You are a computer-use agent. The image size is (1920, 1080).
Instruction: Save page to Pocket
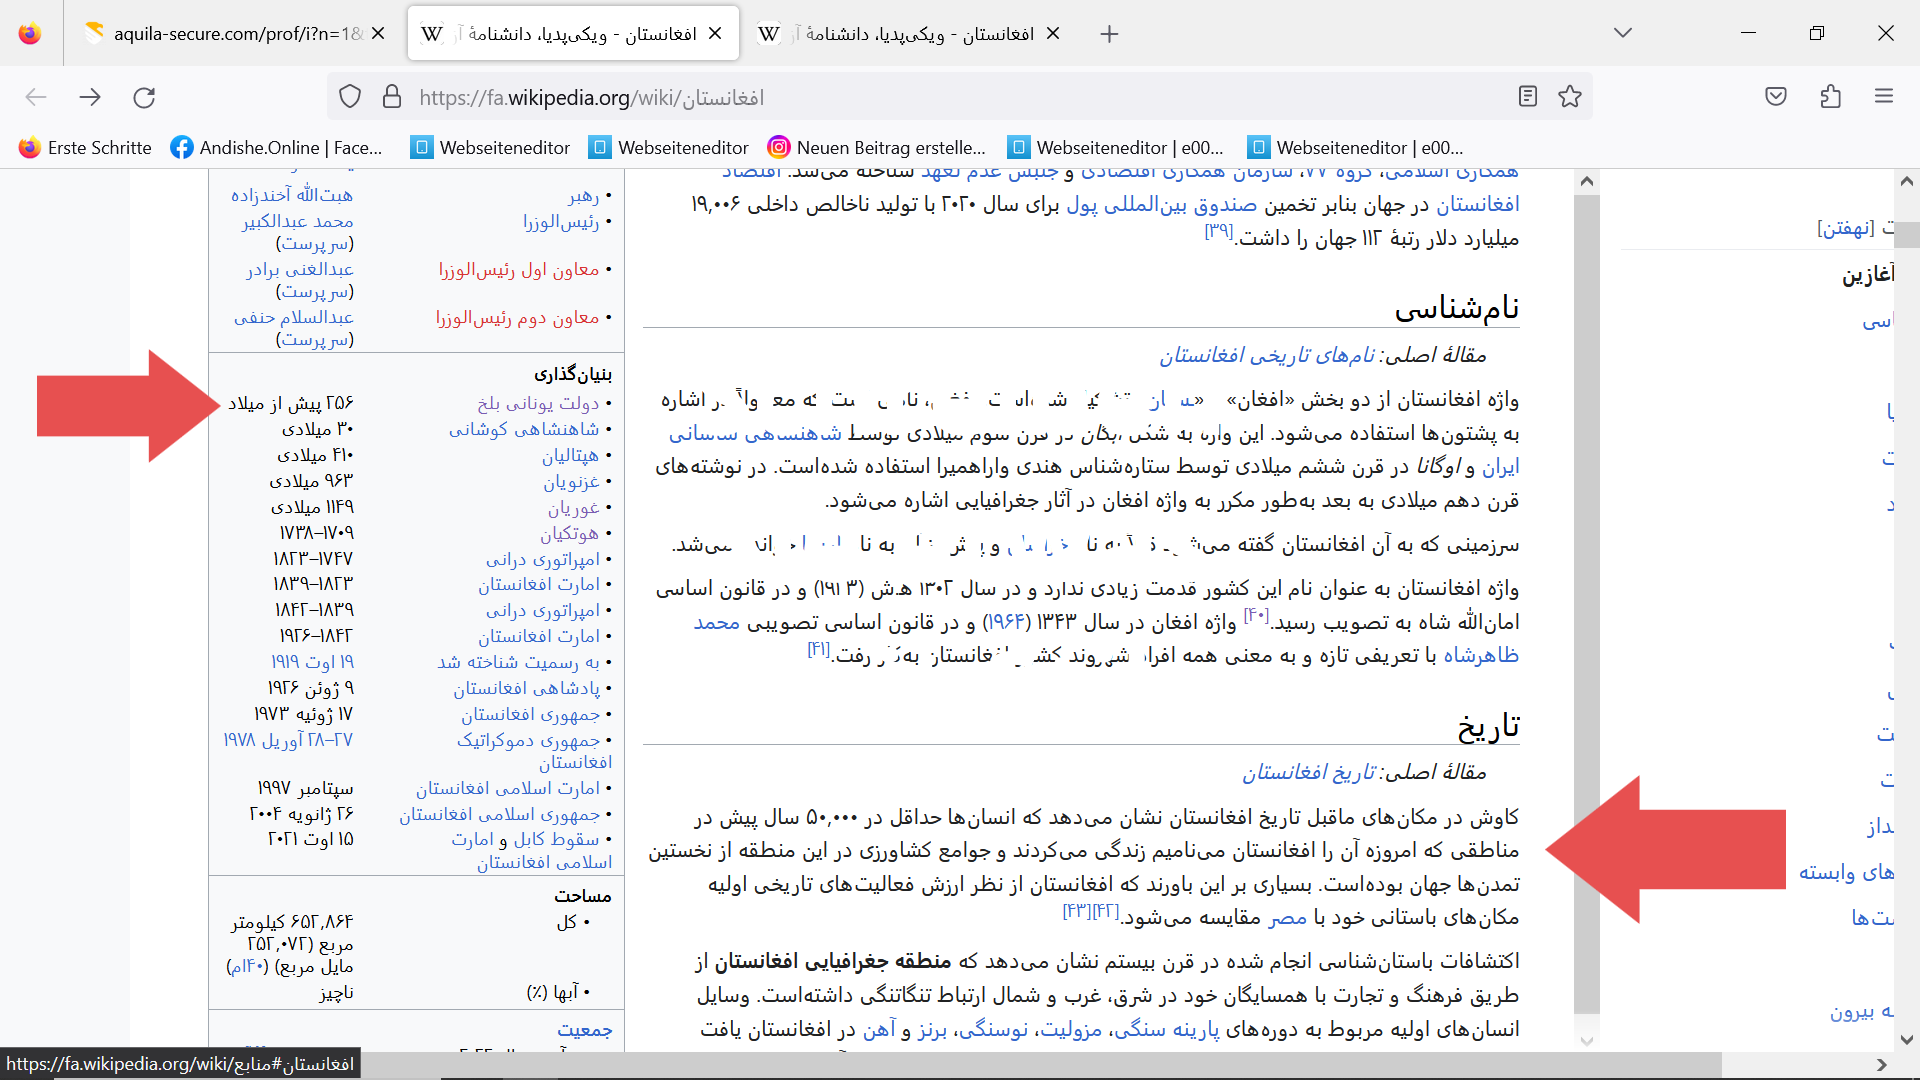pyautogui.click(x=1776, y=97)
